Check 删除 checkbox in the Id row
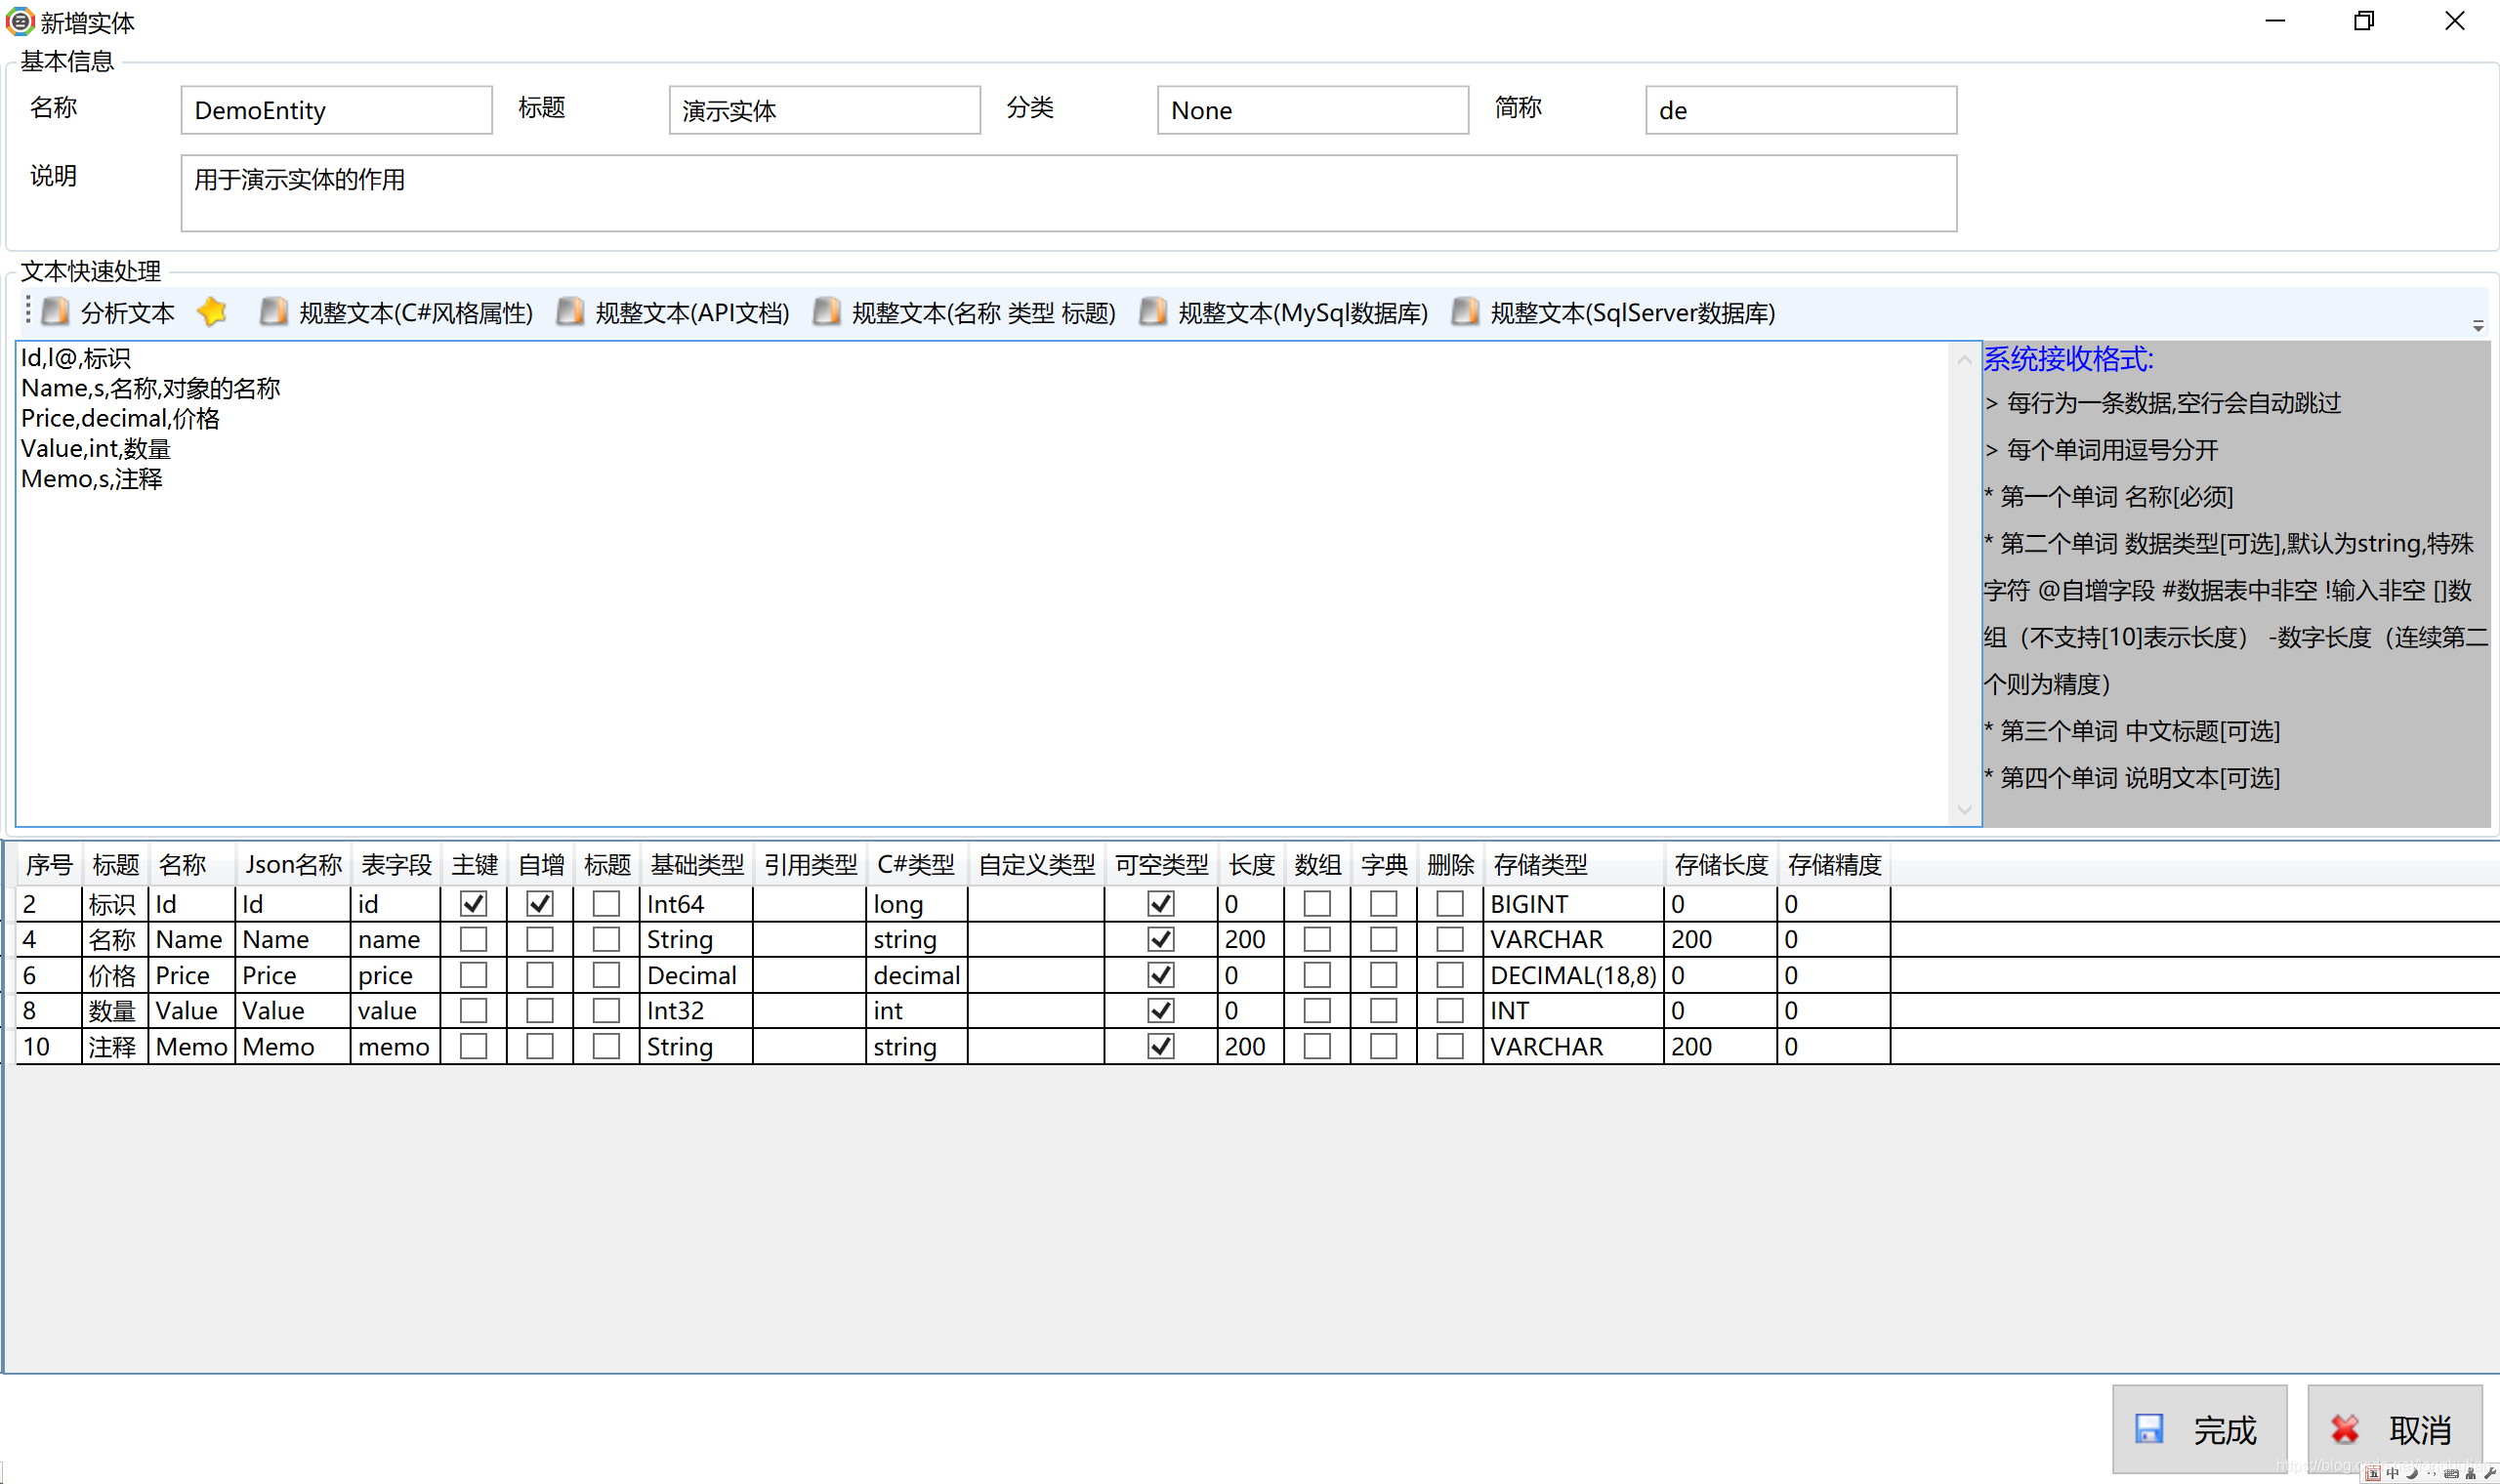The image size is (2500, 1484). (x=1450, y=904)
